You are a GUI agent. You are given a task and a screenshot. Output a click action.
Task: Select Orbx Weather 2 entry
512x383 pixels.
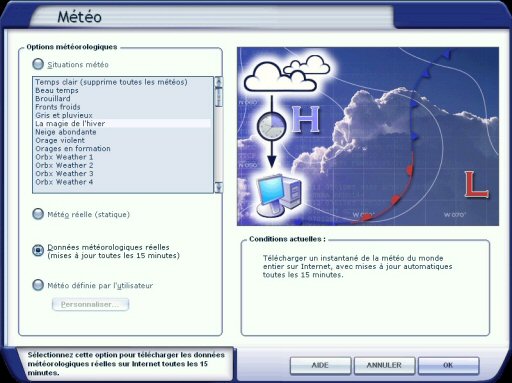123,165
